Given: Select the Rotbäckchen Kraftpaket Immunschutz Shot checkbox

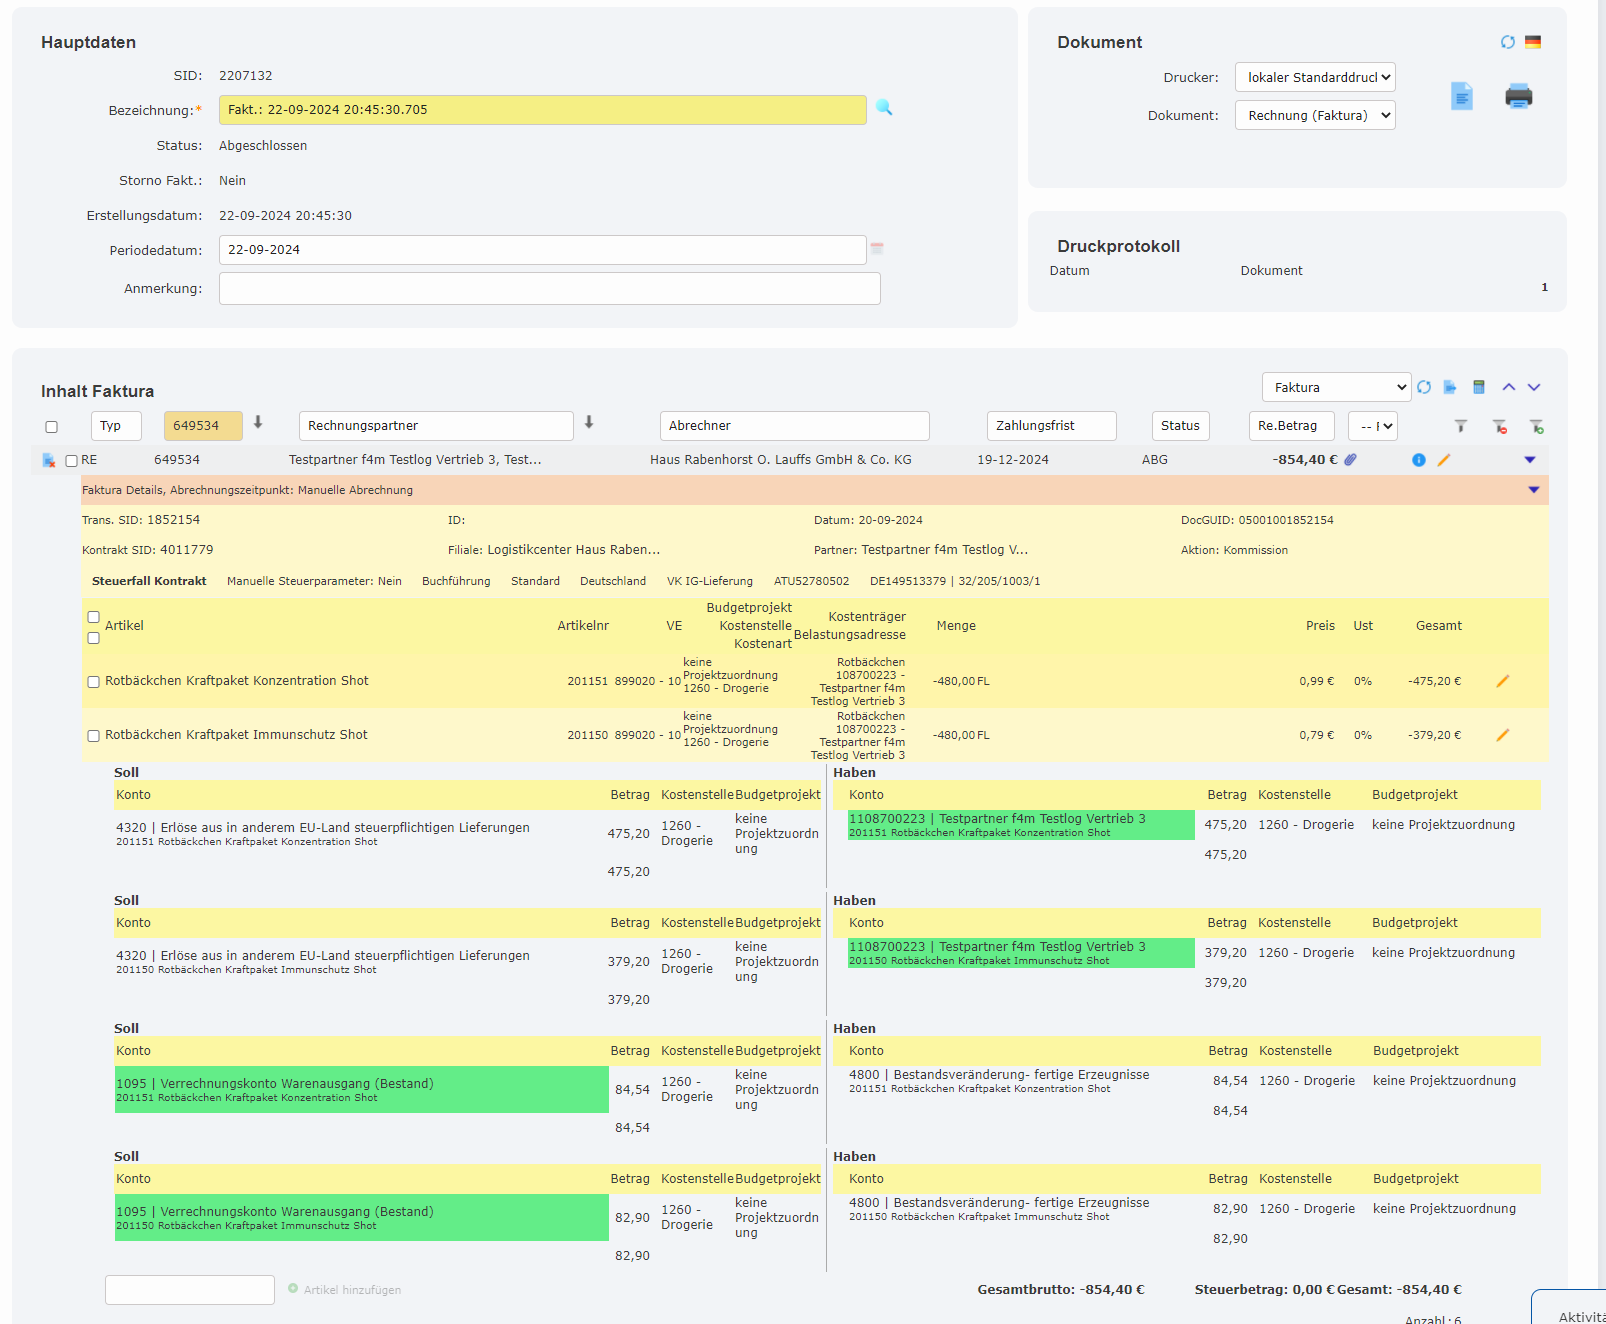Looking at the screenshot, I should tap(93, 734).
